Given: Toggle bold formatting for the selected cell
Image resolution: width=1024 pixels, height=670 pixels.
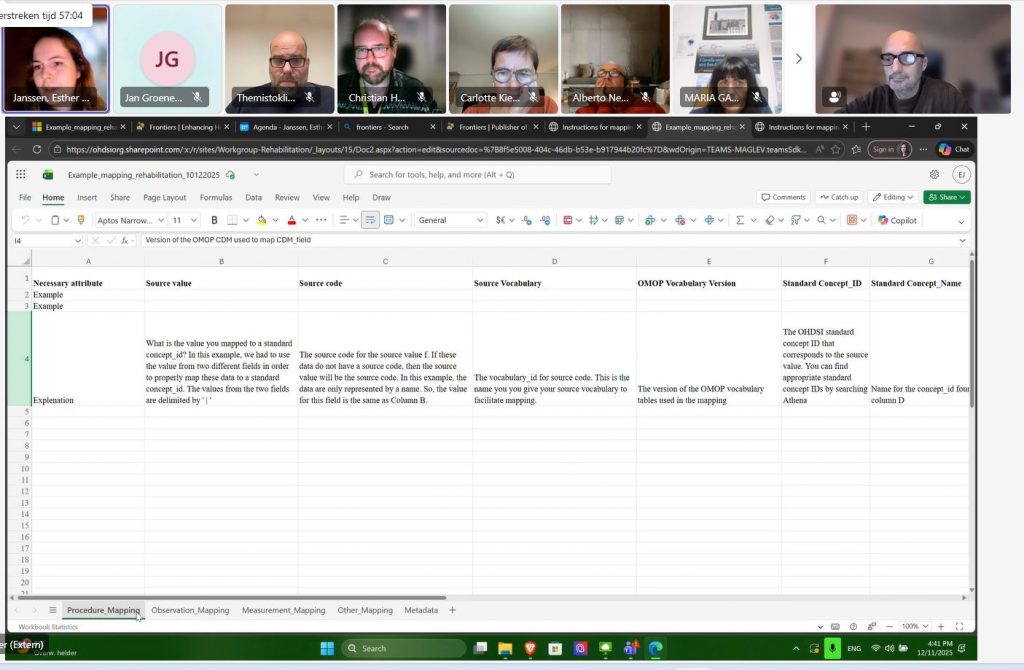Looking at the screenshot, I should 214,220.
